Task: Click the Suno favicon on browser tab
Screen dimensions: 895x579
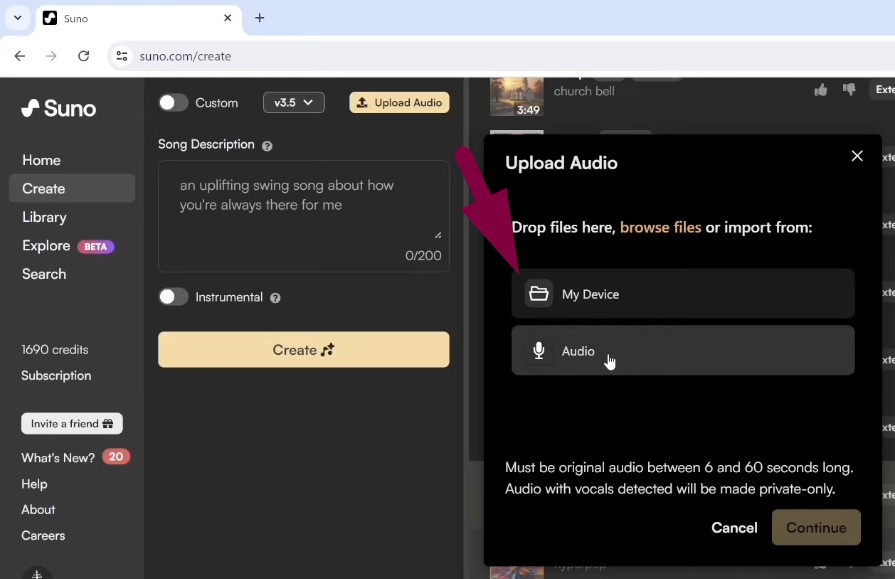Action: pos(50,18)
